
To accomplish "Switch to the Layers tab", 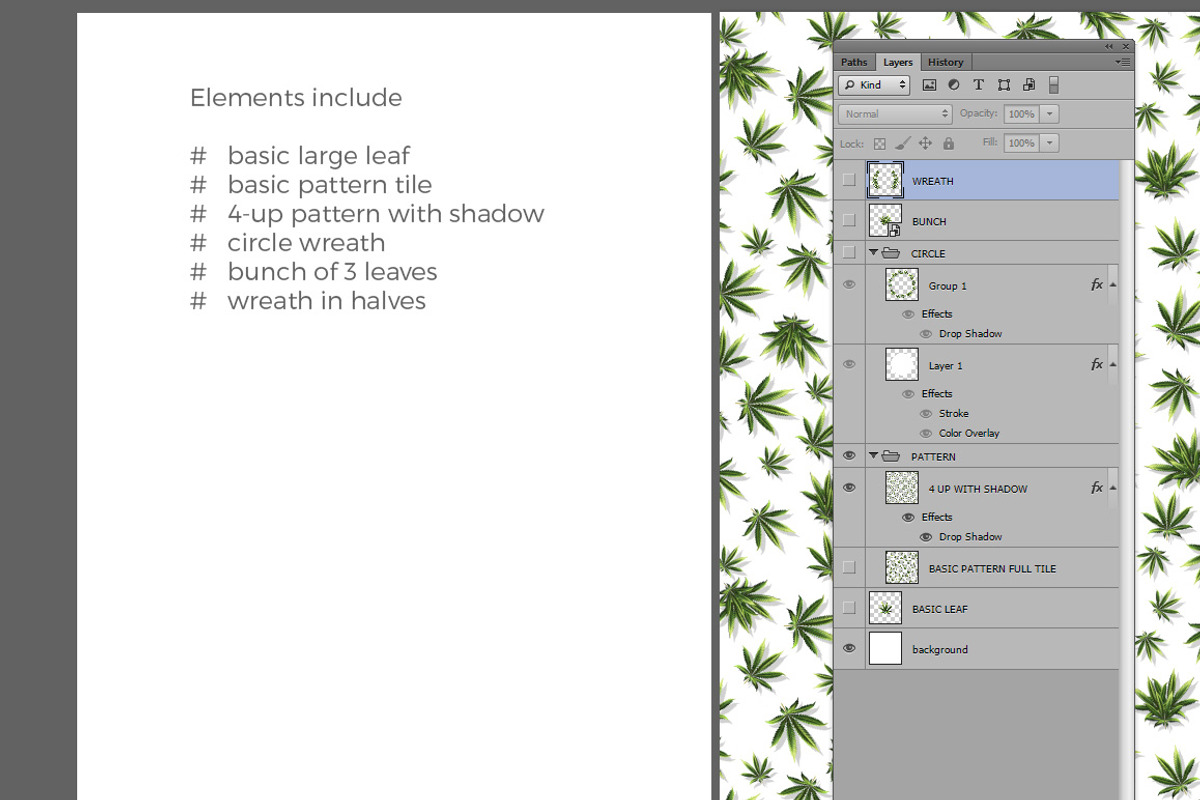I will pos(898,62).
